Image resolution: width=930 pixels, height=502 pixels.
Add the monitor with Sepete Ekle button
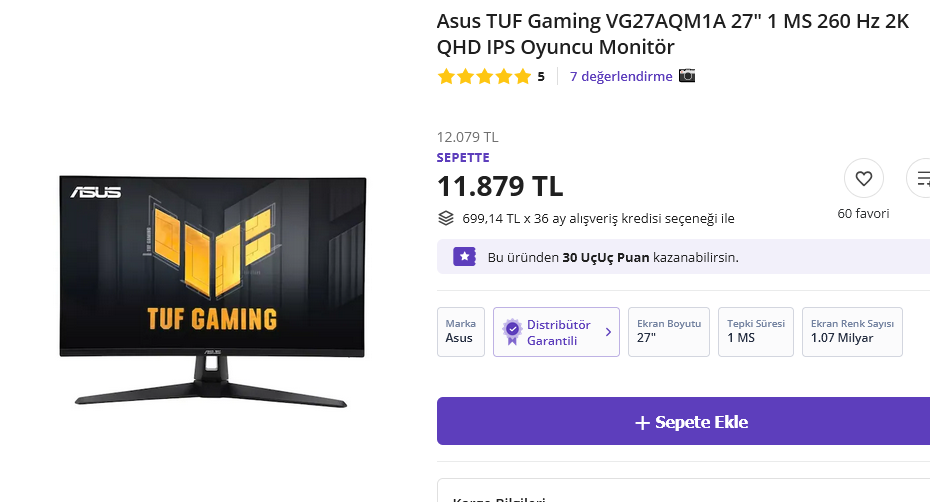click(x=683, y=421)
